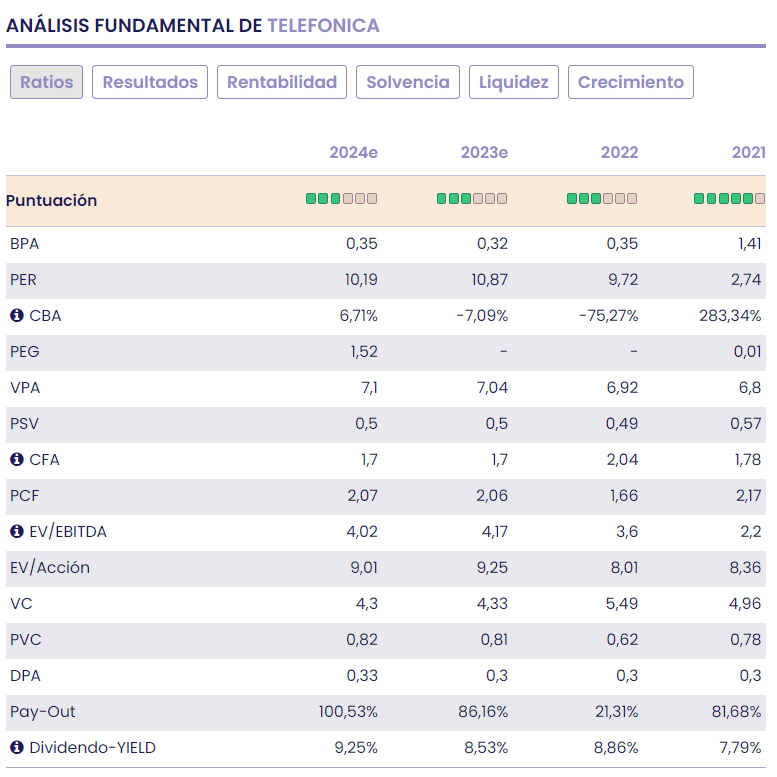This screenshot has height=777, width=777.
Task: Click the 2023e score rating squares
Action: coord(472,199)
